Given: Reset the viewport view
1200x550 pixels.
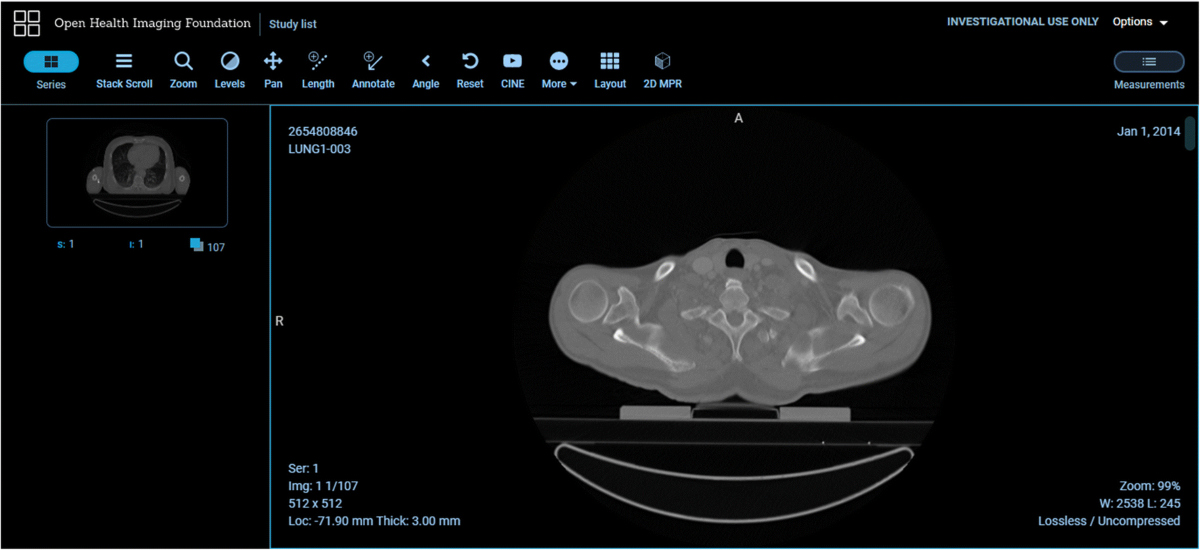Looking at the screenshot, I should click(x=470, y=70).
